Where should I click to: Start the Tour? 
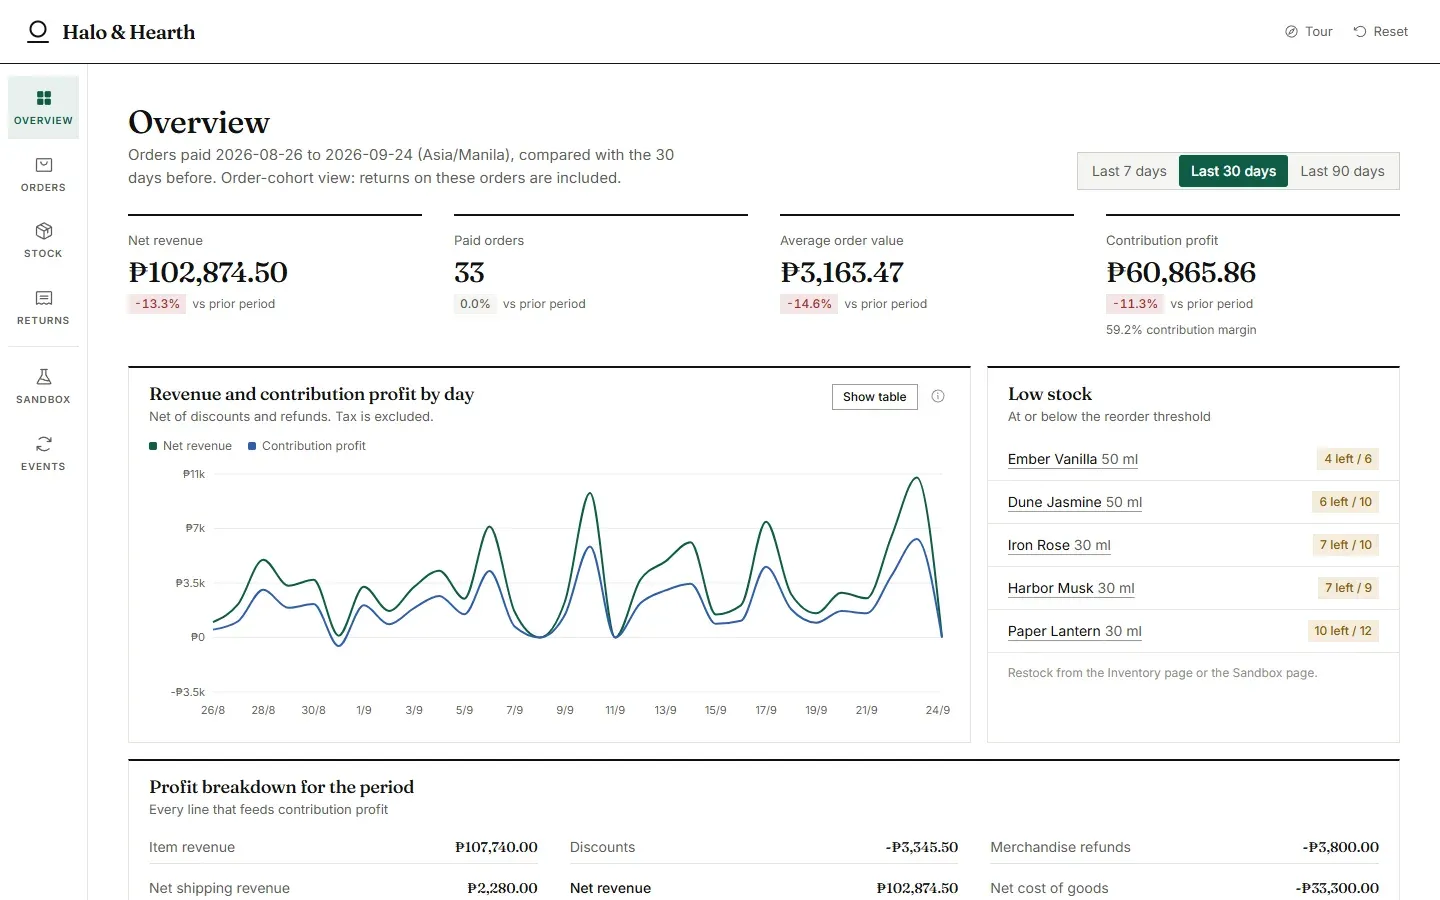[1309, 32]
